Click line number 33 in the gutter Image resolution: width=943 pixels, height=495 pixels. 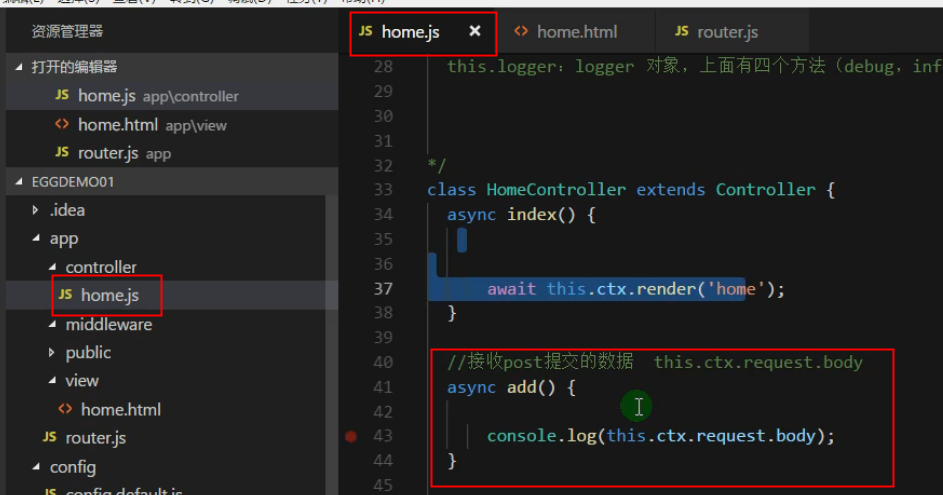[x=383, y=189]
